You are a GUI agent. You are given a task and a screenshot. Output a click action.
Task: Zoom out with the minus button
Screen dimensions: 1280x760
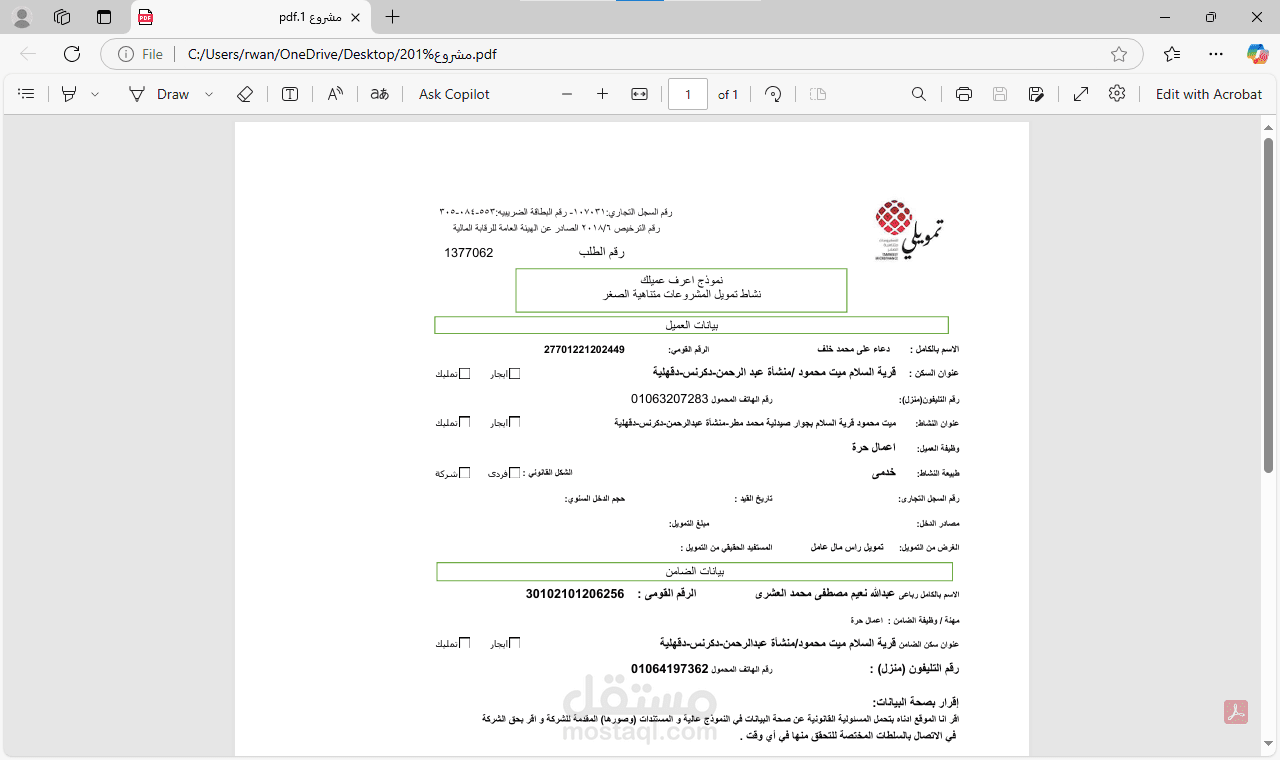coord(567,94)
